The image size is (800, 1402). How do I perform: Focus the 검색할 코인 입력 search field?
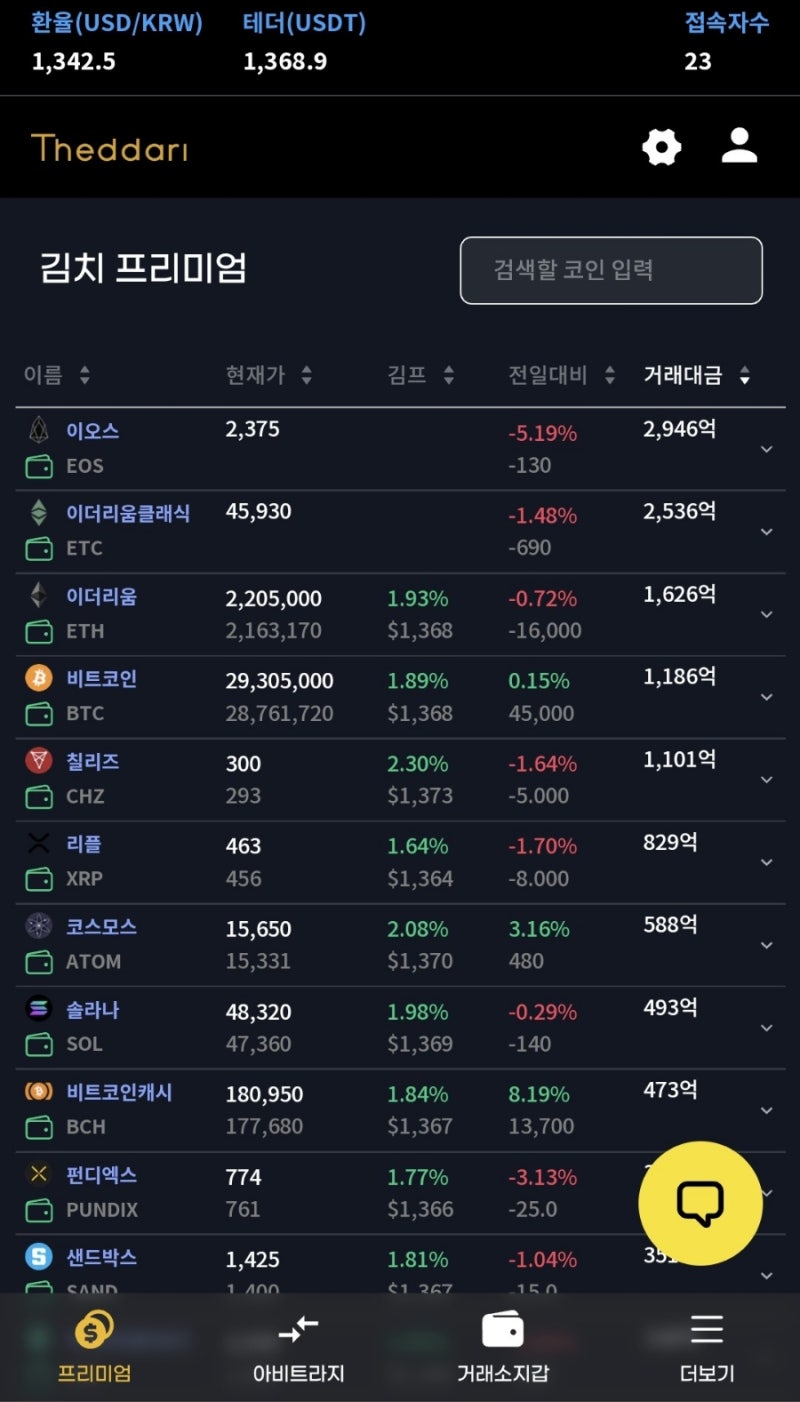point(611,270)
